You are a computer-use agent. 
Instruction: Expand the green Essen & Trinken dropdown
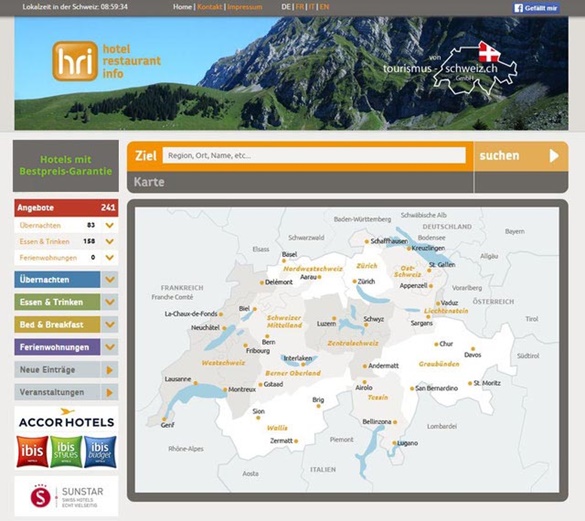point(109,302)
